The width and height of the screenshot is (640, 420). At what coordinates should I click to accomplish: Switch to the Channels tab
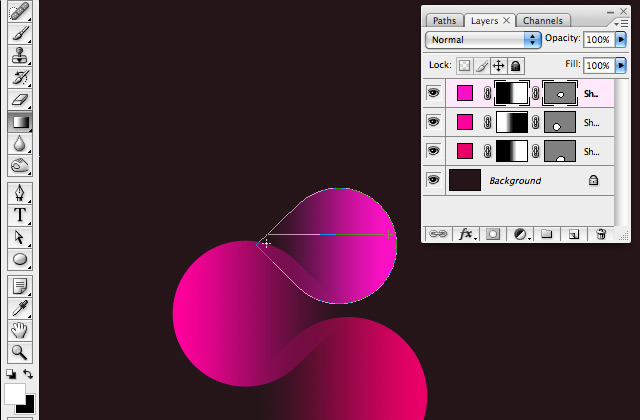(542, 20)
